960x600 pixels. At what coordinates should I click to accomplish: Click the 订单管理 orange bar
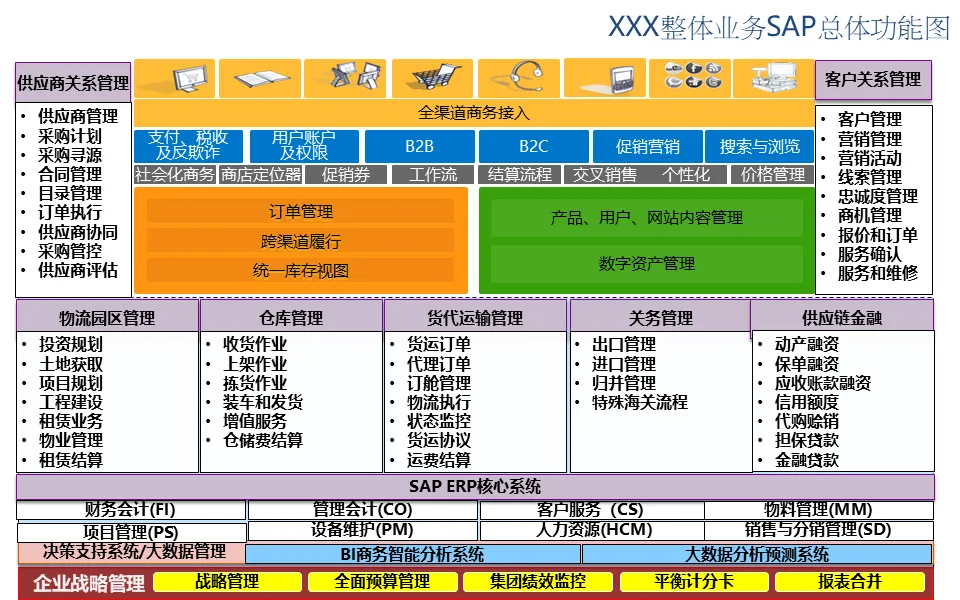300,212
